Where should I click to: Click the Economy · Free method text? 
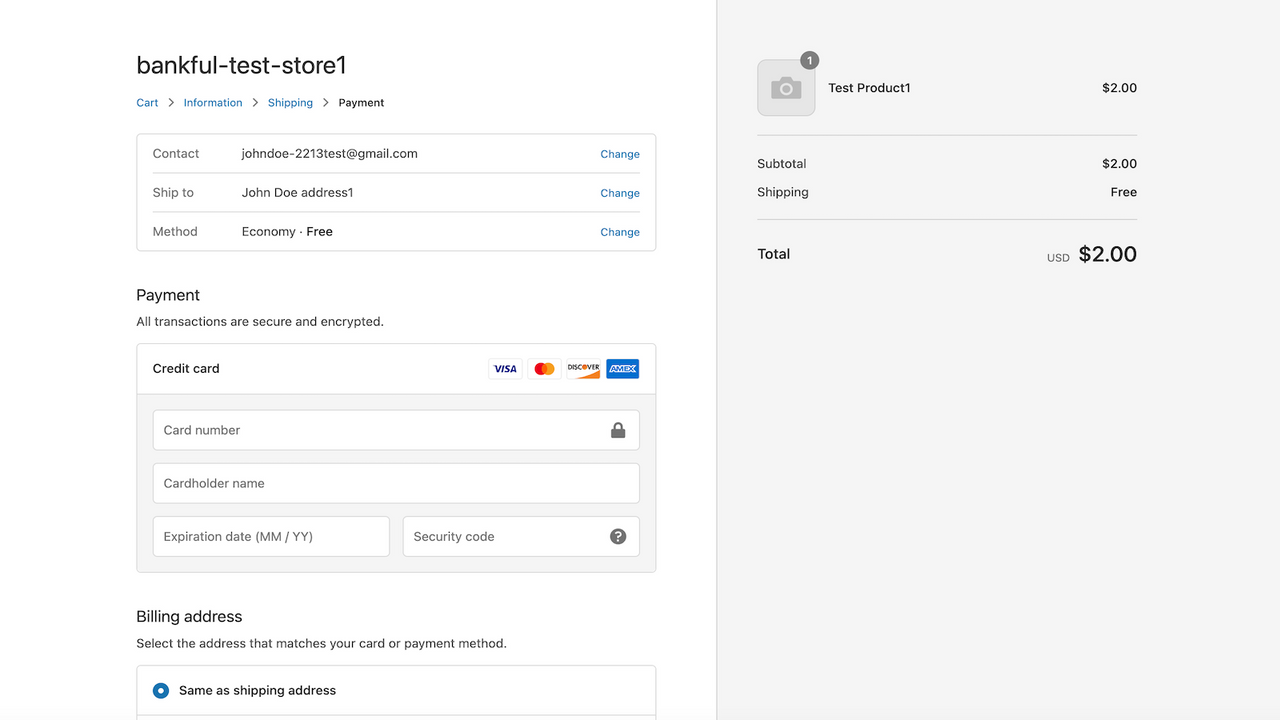(287, 232)
